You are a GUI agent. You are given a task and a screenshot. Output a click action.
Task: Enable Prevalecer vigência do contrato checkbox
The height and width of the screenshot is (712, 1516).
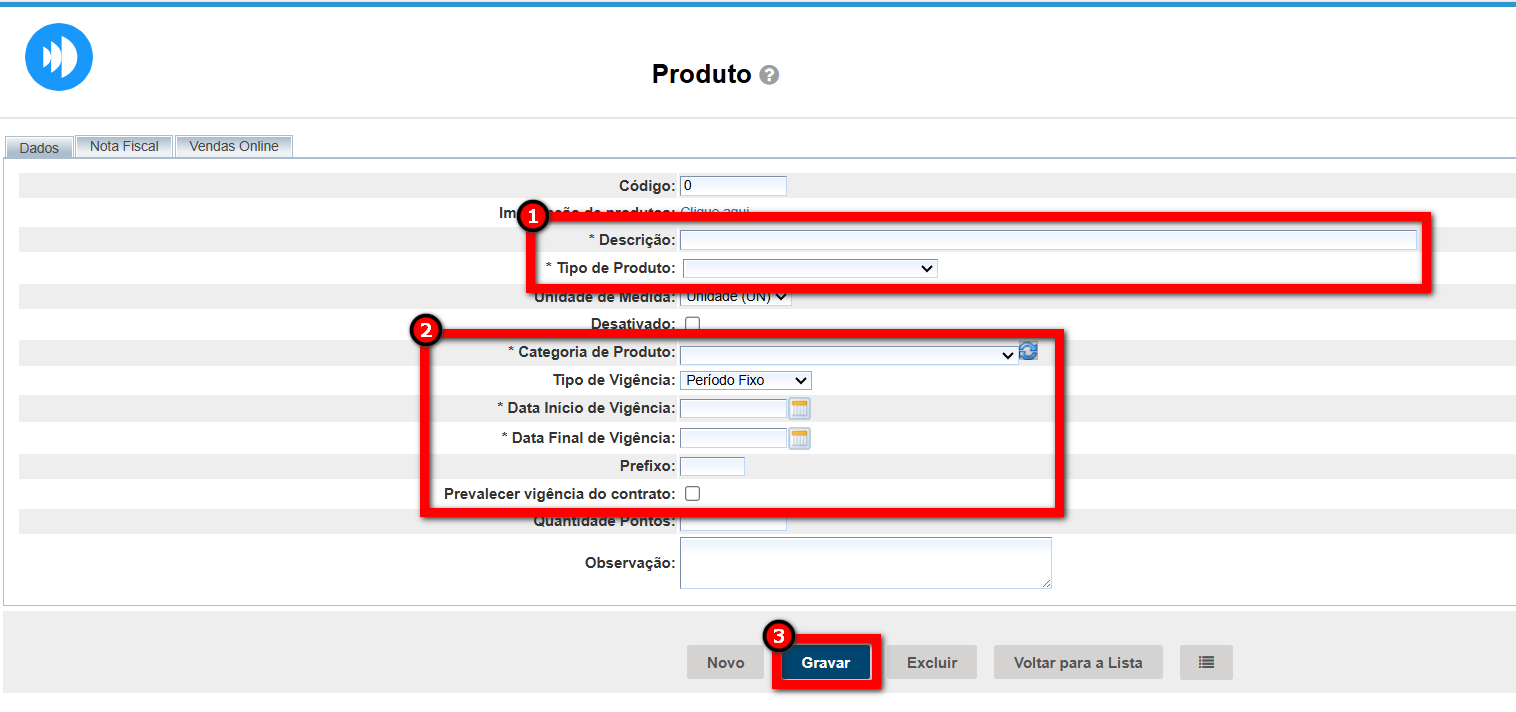pos(692,494)
